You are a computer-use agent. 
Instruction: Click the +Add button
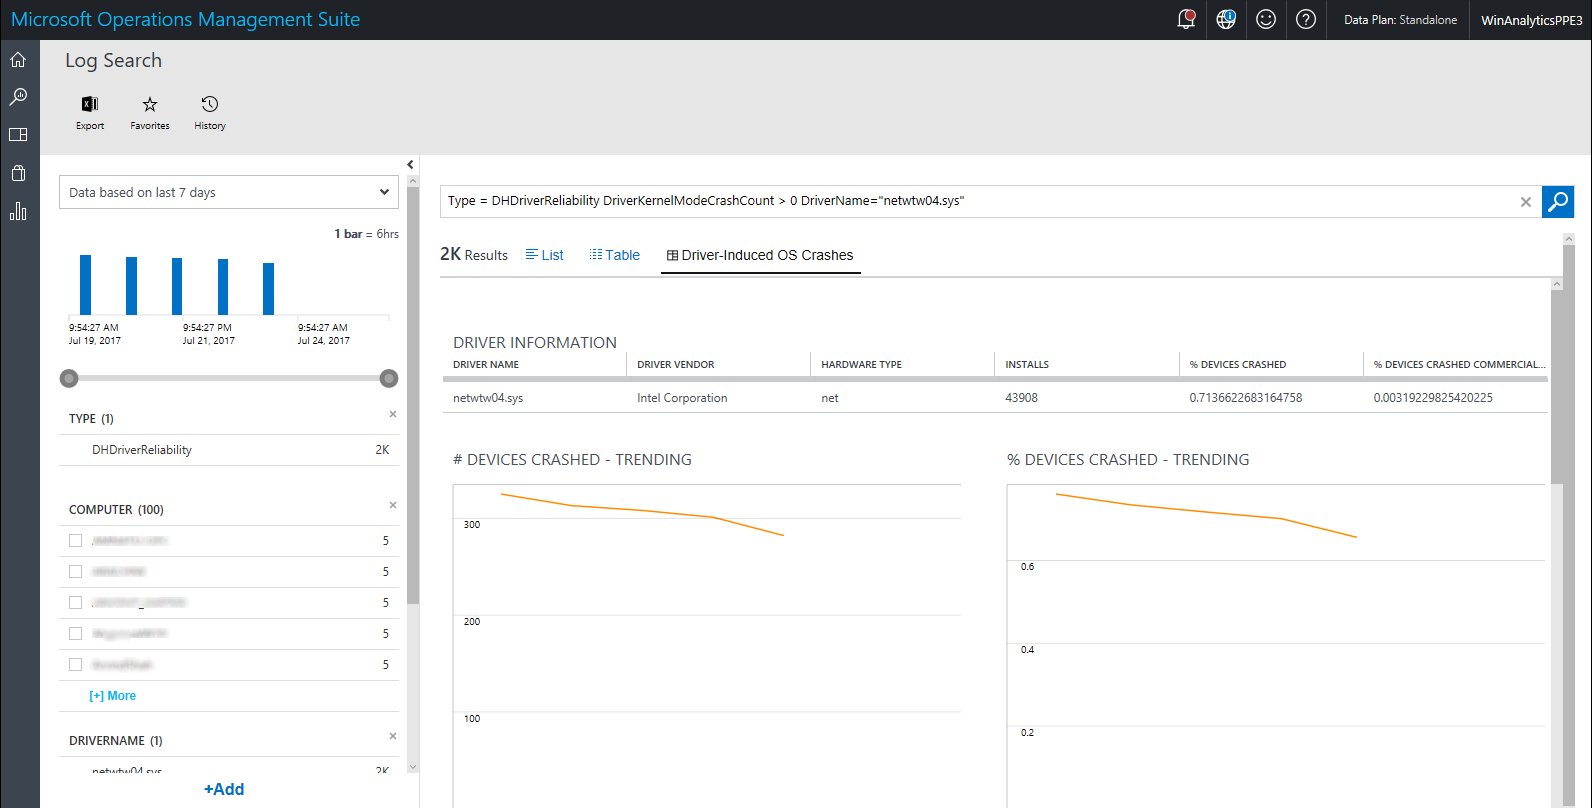click(x=224, y=789)
